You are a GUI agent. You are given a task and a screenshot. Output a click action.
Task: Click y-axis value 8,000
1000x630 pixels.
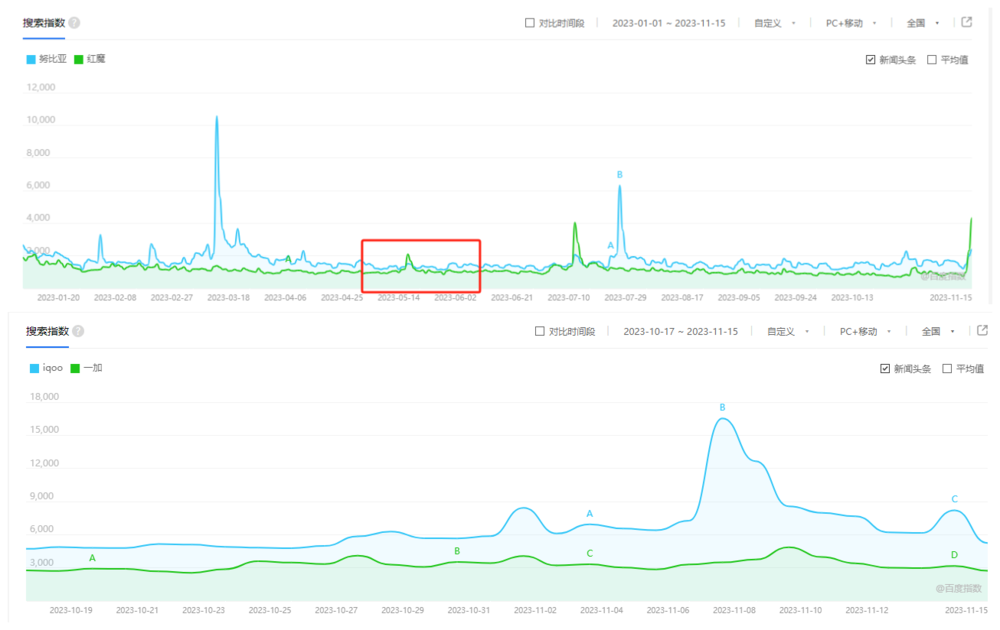[x=38, y=153]
